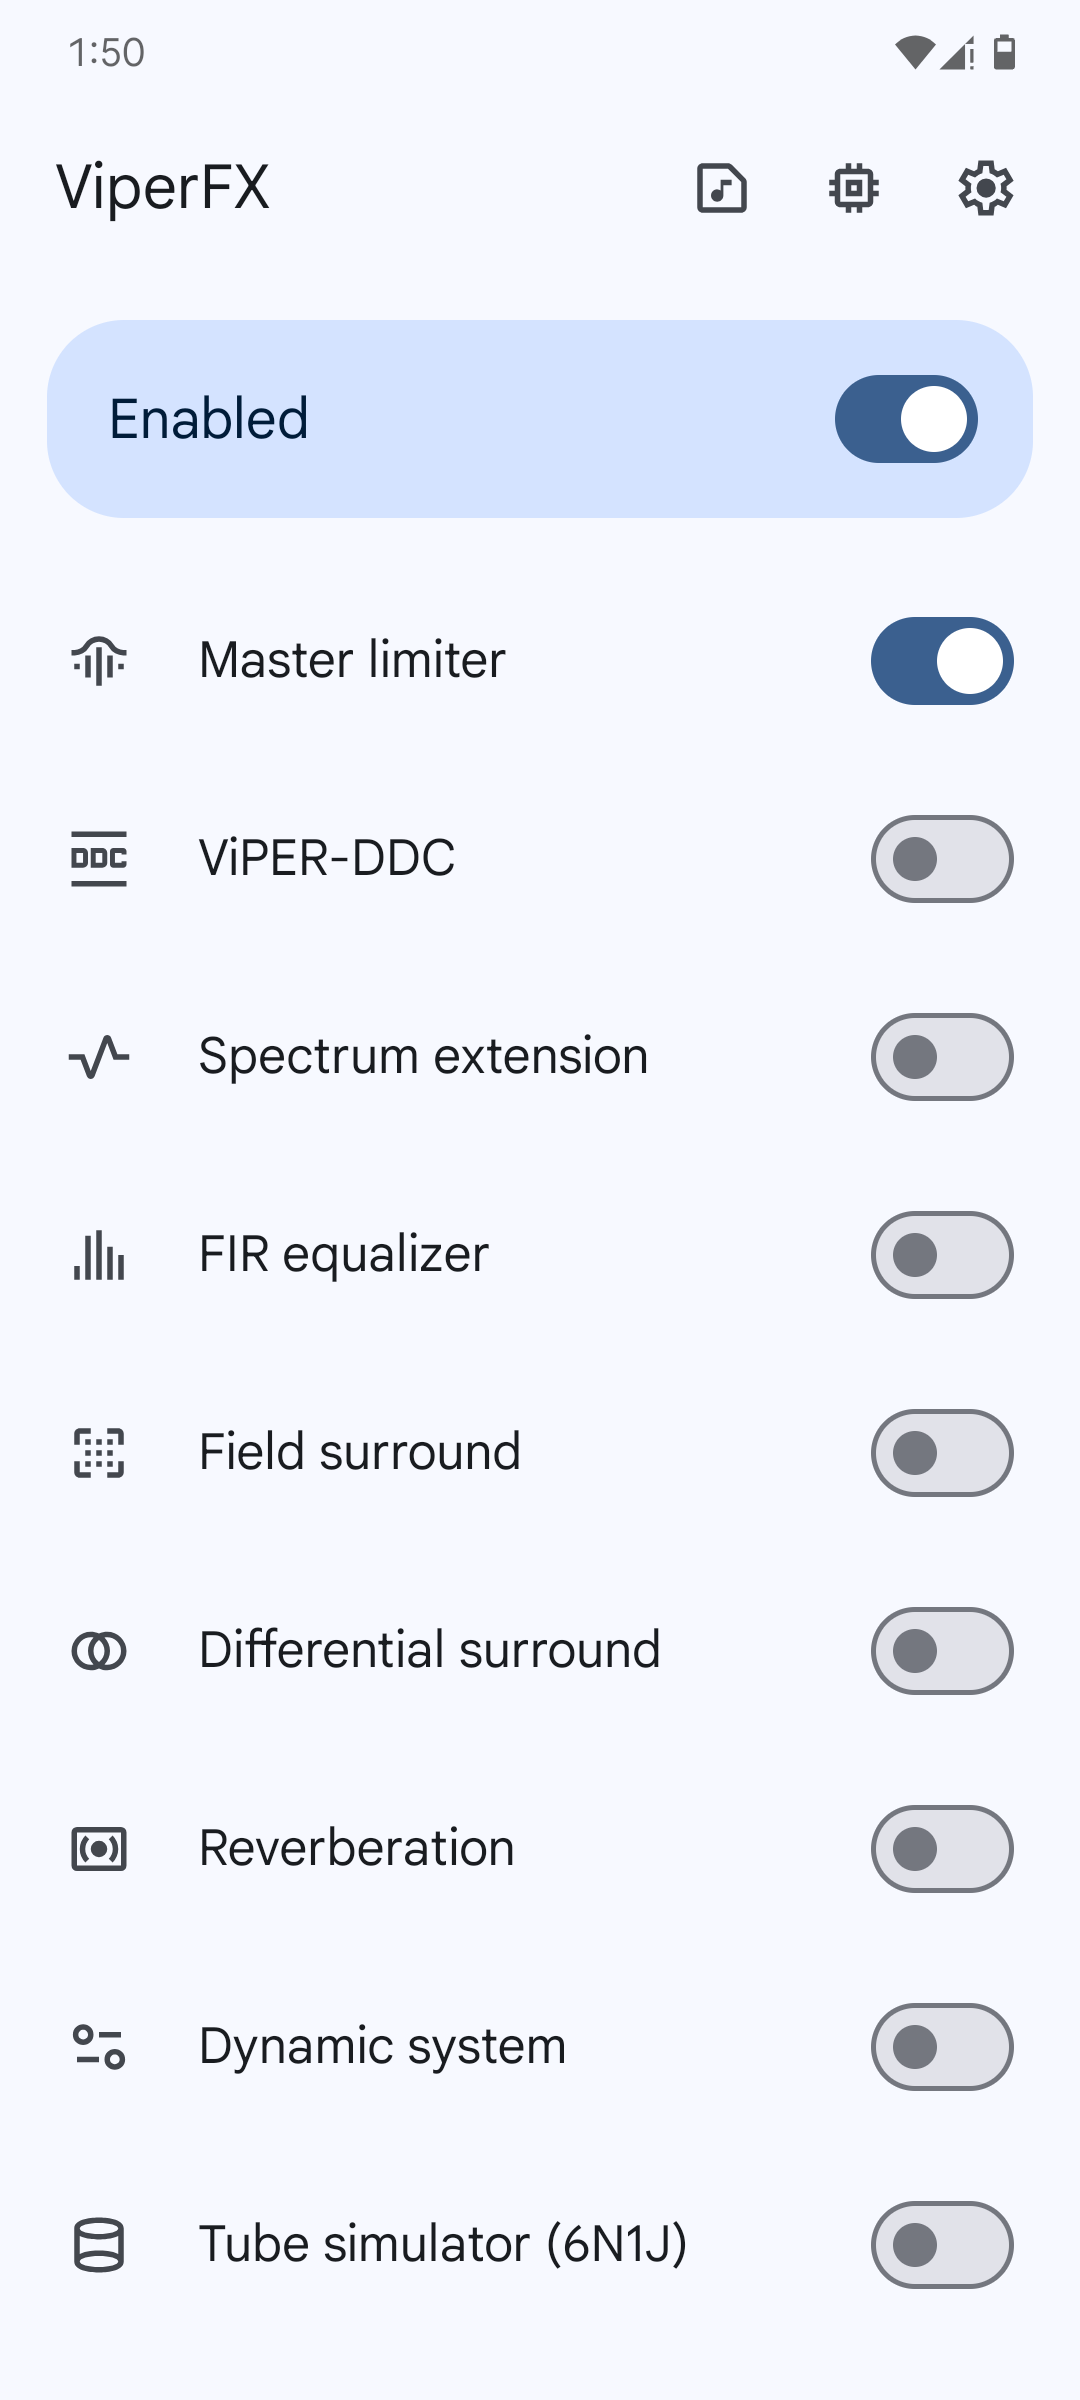This screenshot has width=1080, height=2400.
Task: Enable the ViPER-DDC switch
Action: pos(942,859)
